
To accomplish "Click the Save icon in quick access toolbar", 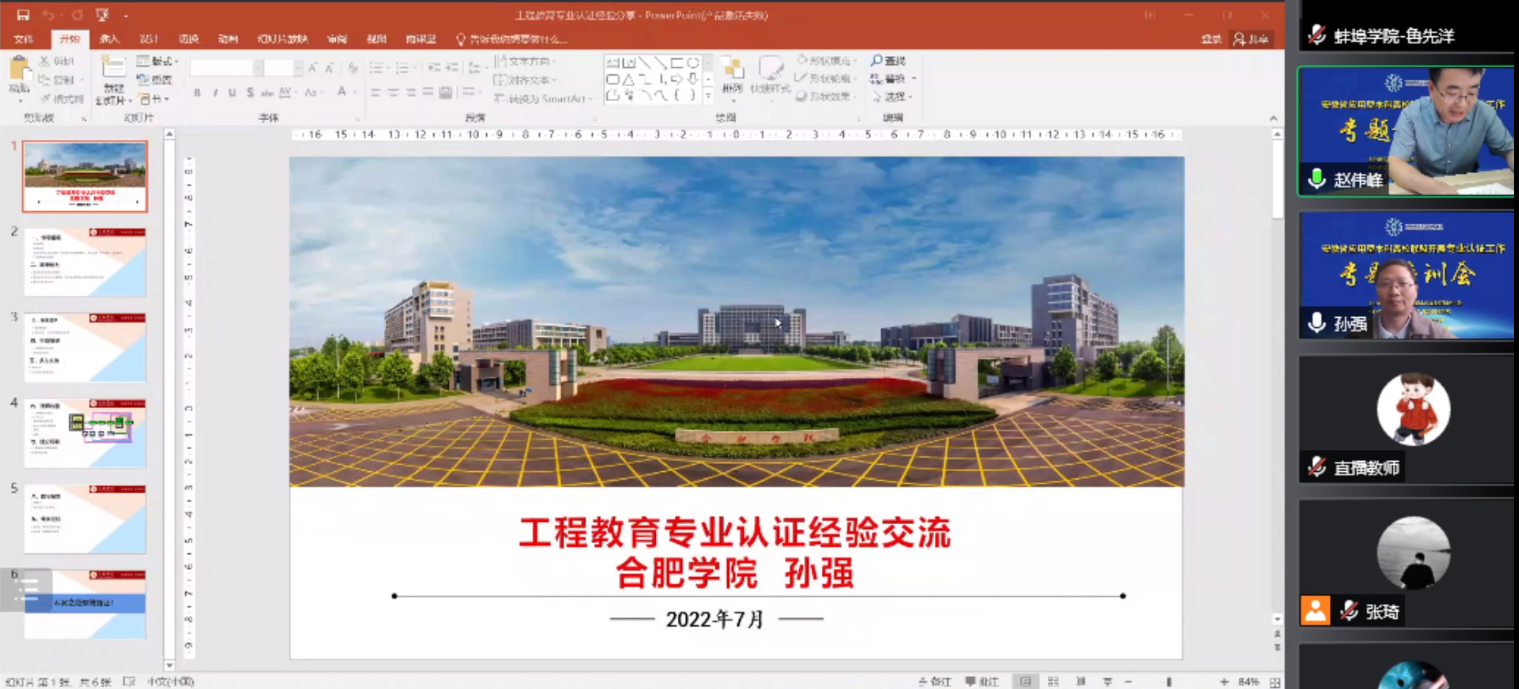I will click(x=23, y=16).
